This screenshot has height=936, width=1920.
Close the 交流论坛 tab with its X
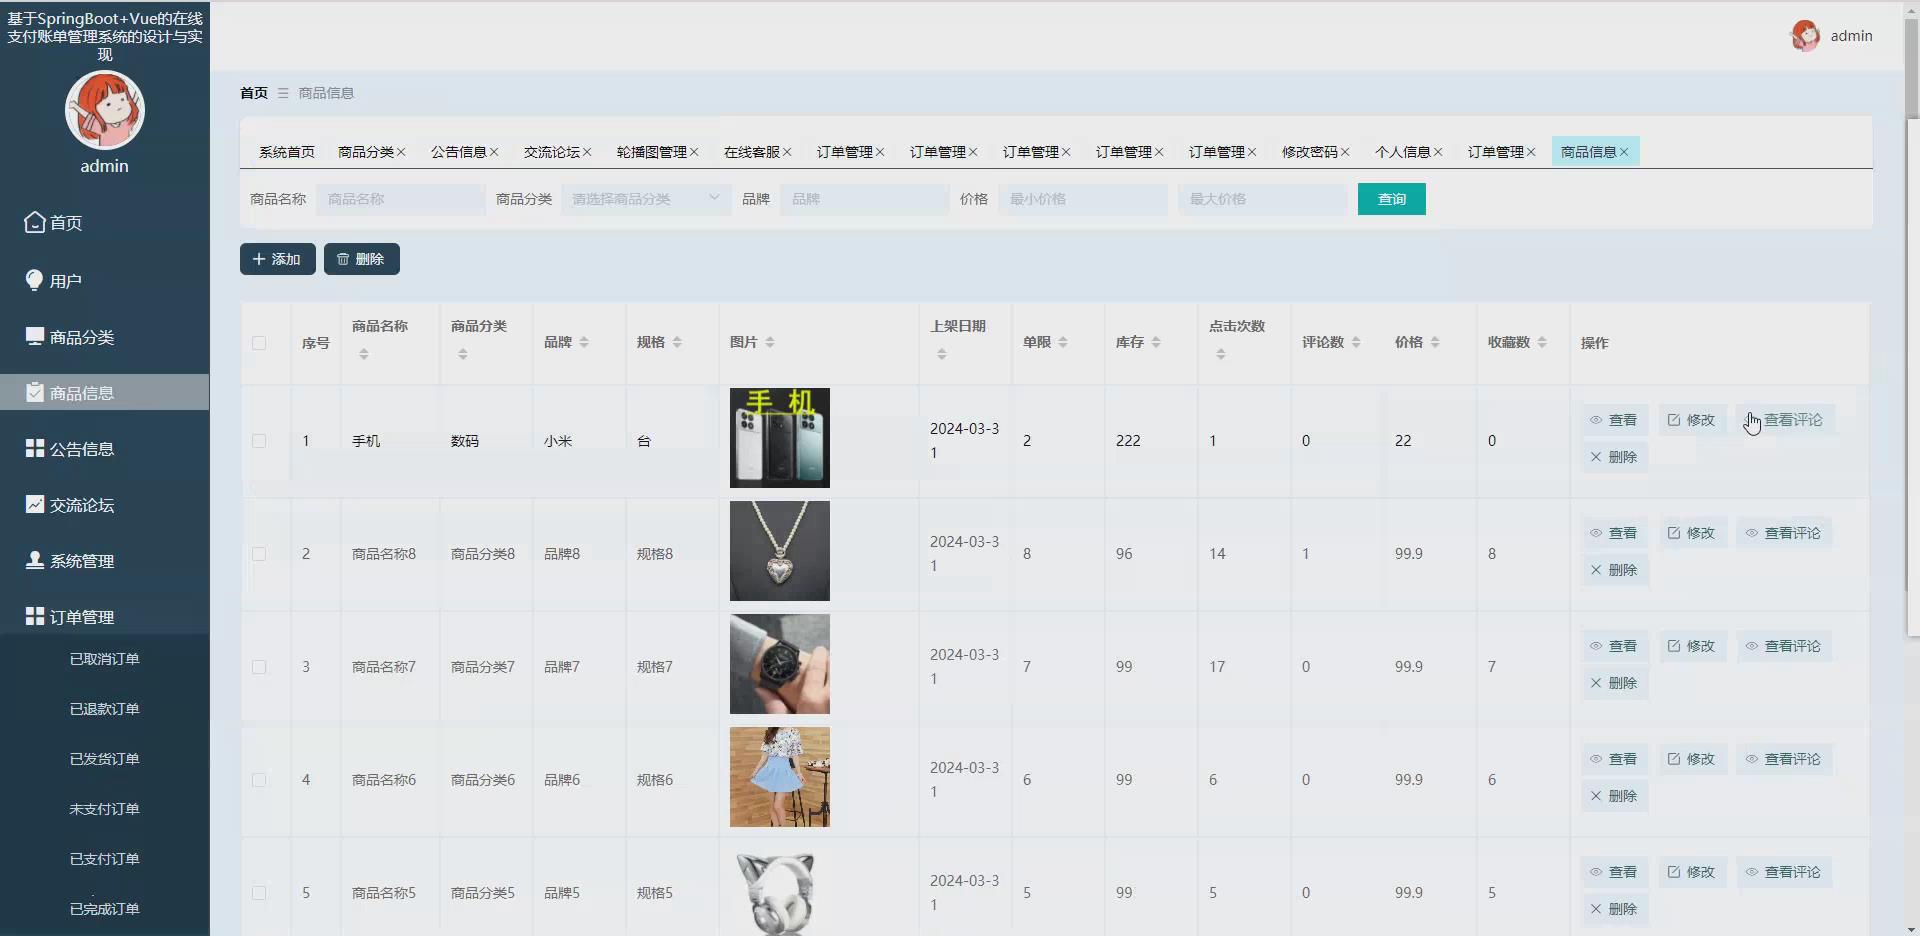[587, 152]
